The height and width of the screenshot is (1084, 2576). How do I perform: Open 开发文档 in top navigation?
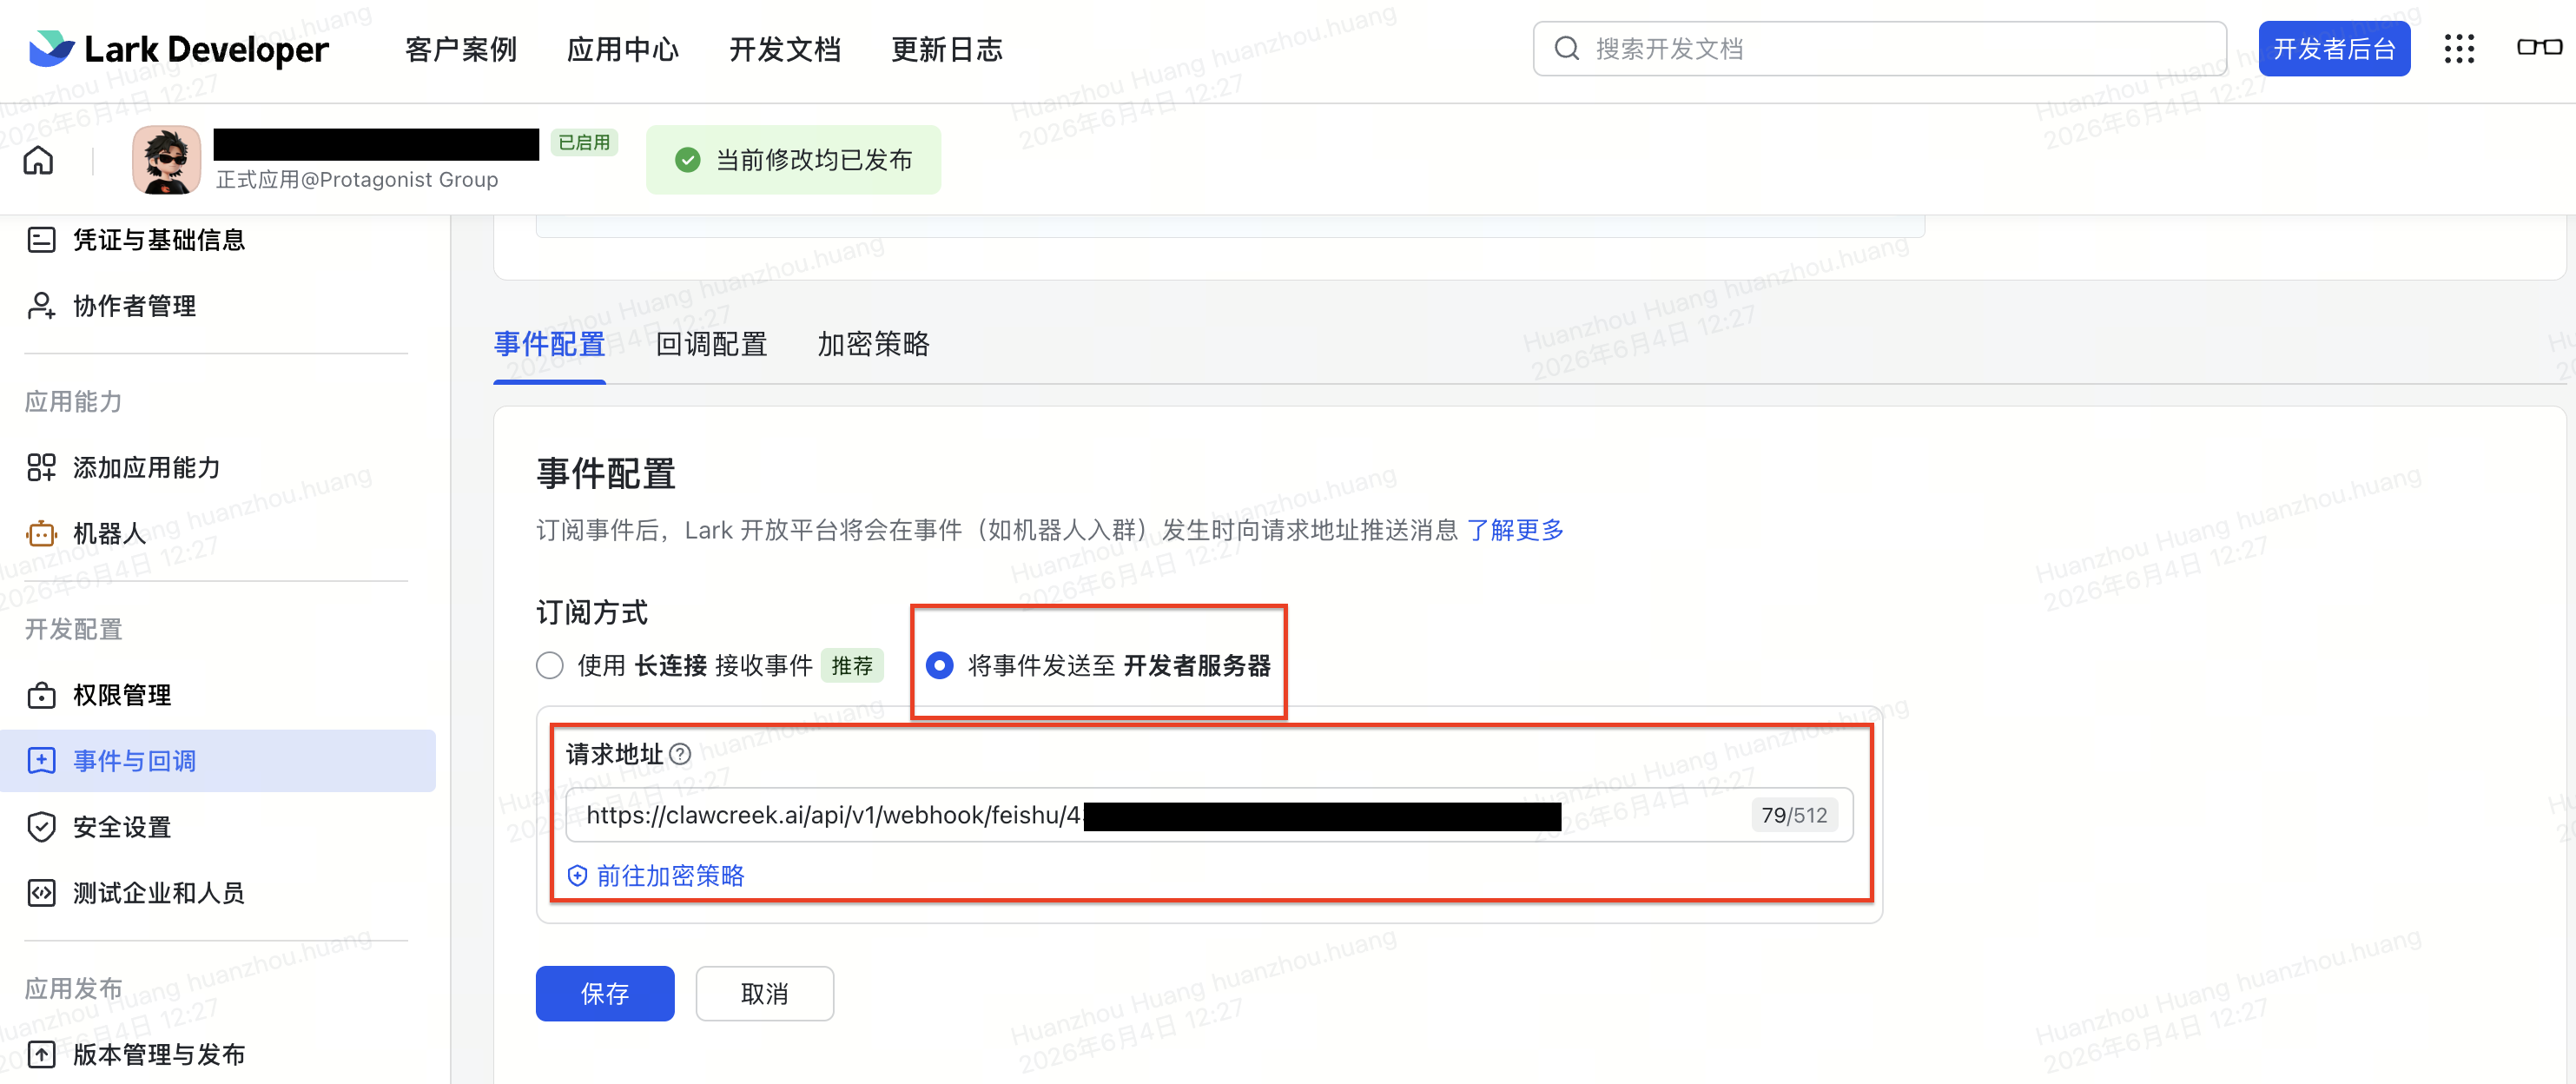click(785, 49)
